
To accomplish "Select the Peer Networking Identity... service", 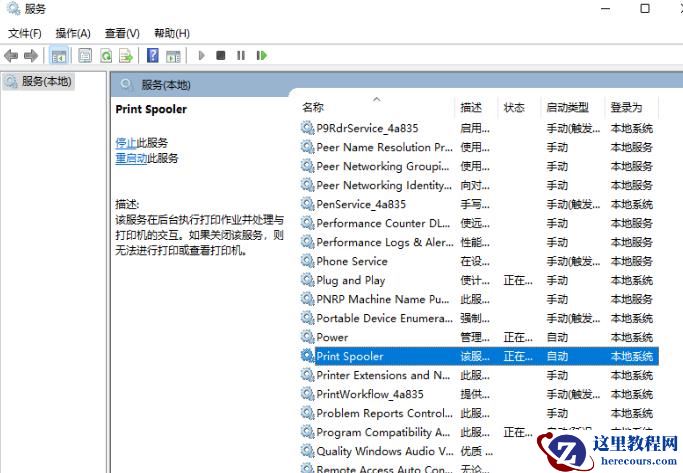I will (384, 185).
